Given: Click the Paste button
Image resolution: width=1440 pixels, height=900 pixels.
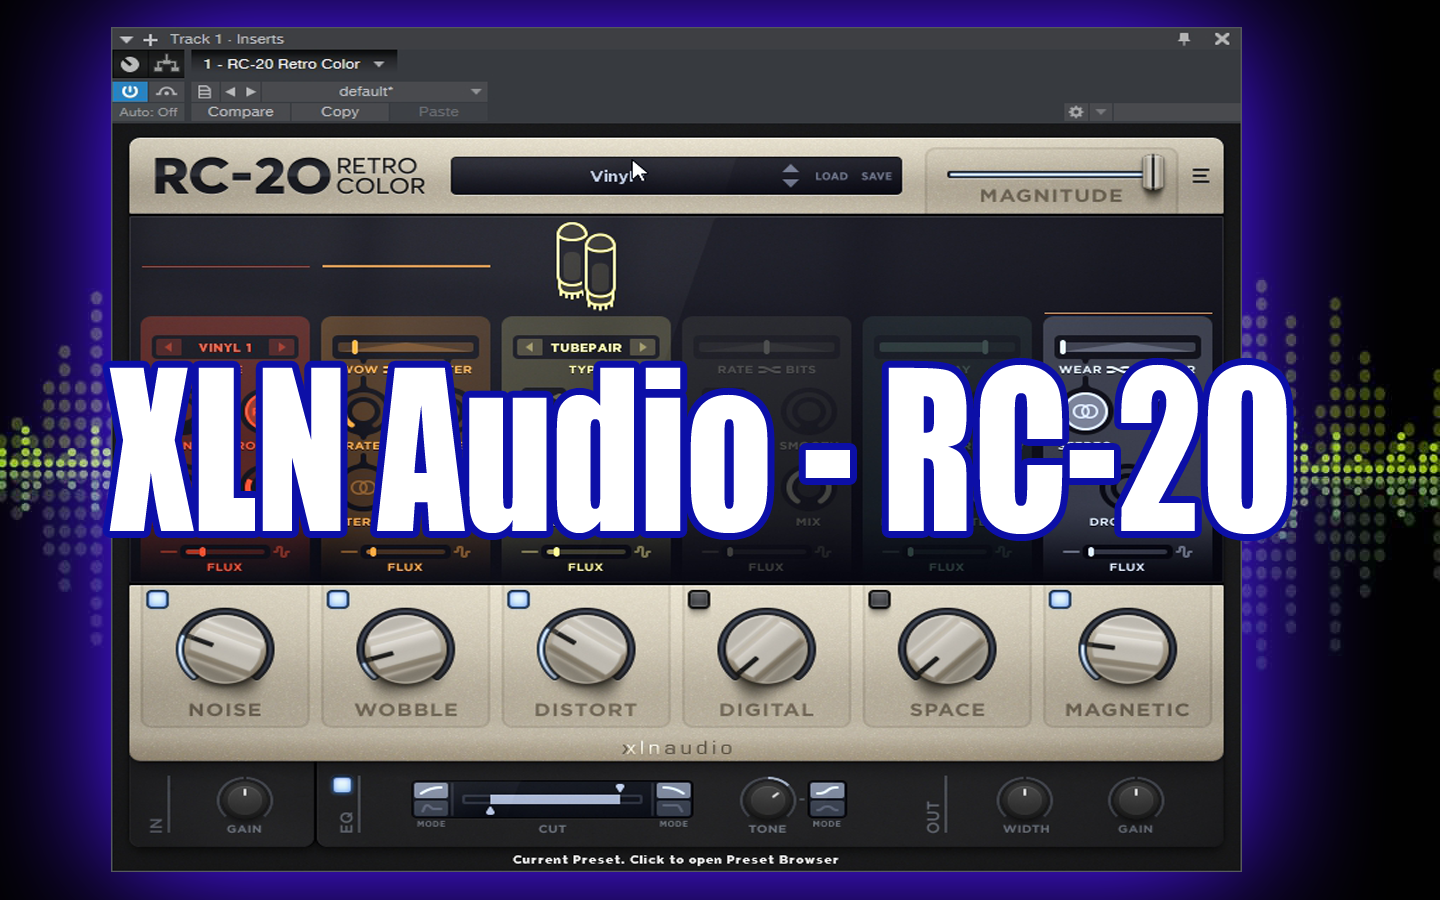Looking at the screenshot, I should point(439,112).
